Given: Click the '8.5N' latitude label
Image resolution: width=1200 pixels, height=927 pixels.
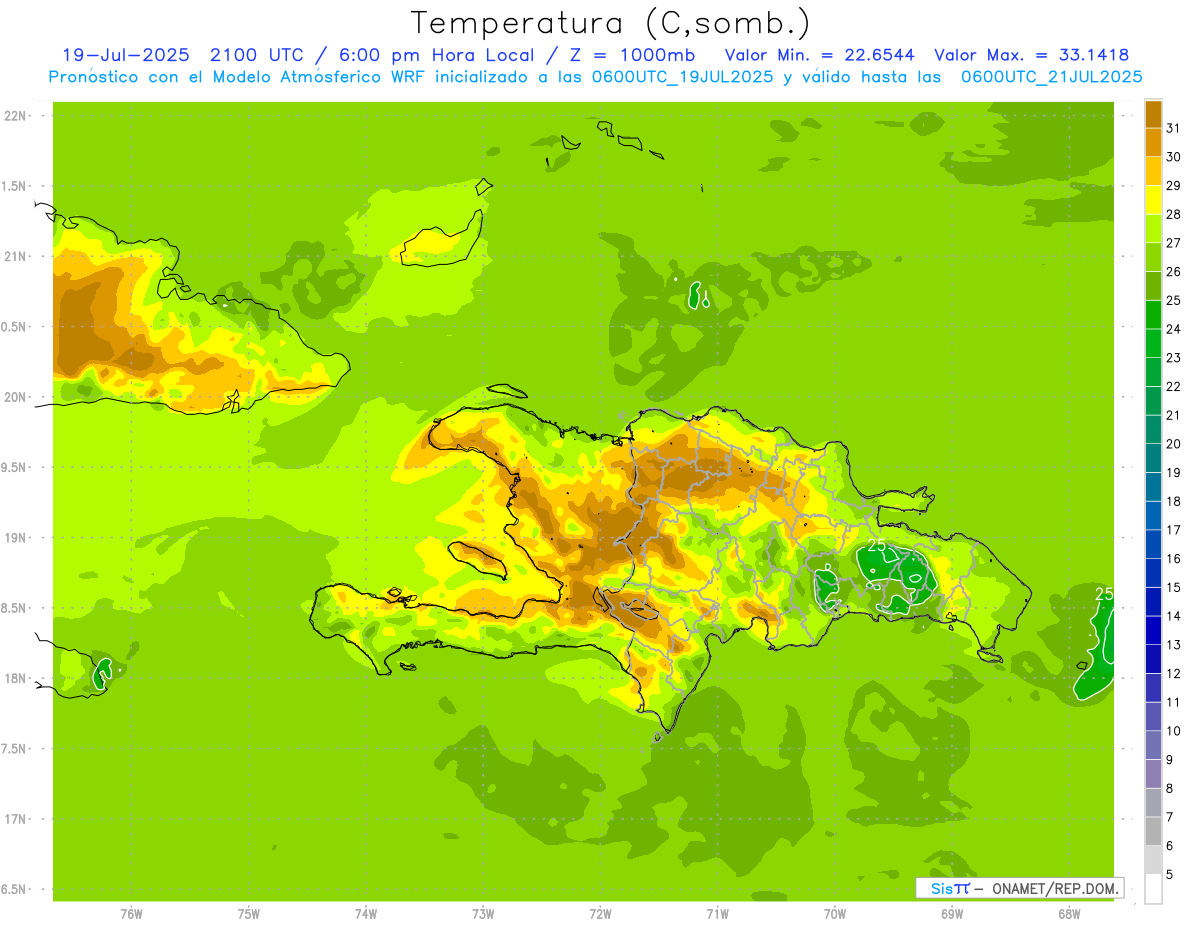Looking at the screenshot, I should pos(15,608).
